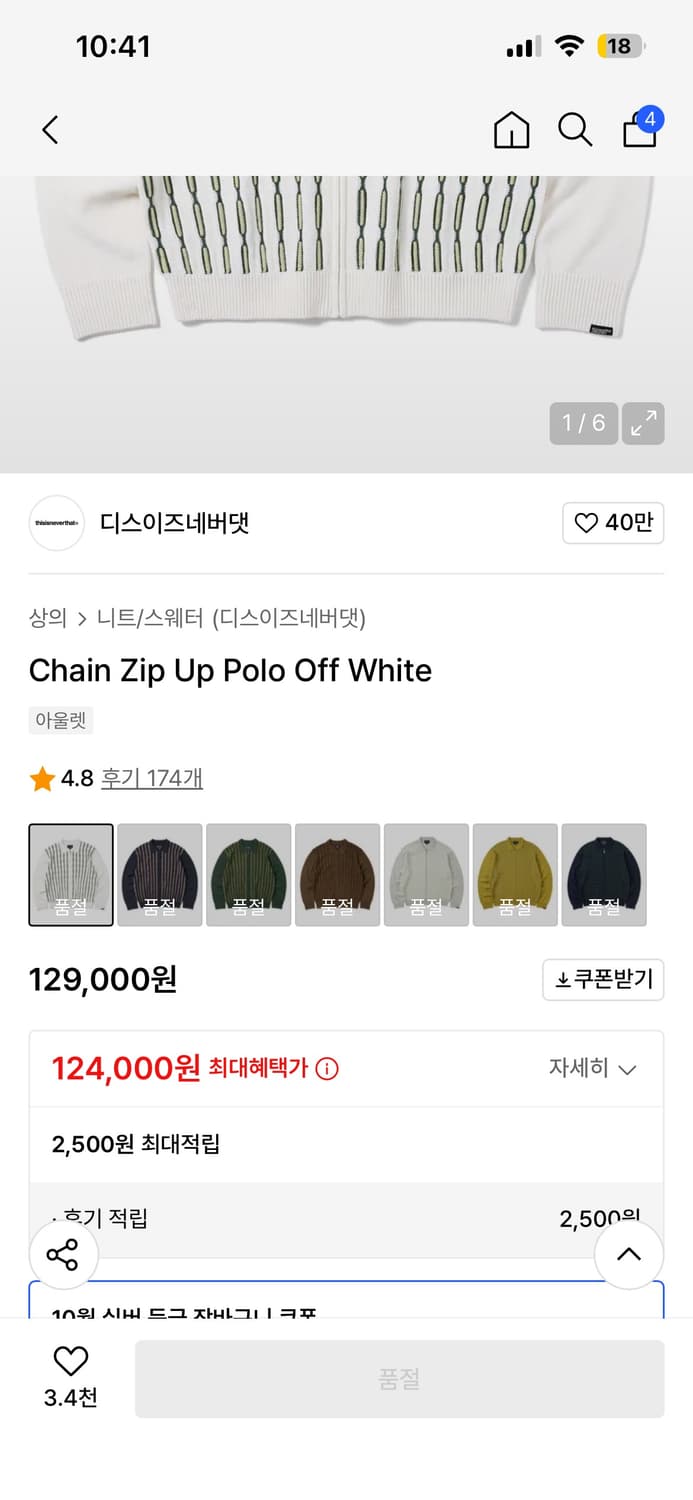Tap the back arrow to return

coord(49,130)
